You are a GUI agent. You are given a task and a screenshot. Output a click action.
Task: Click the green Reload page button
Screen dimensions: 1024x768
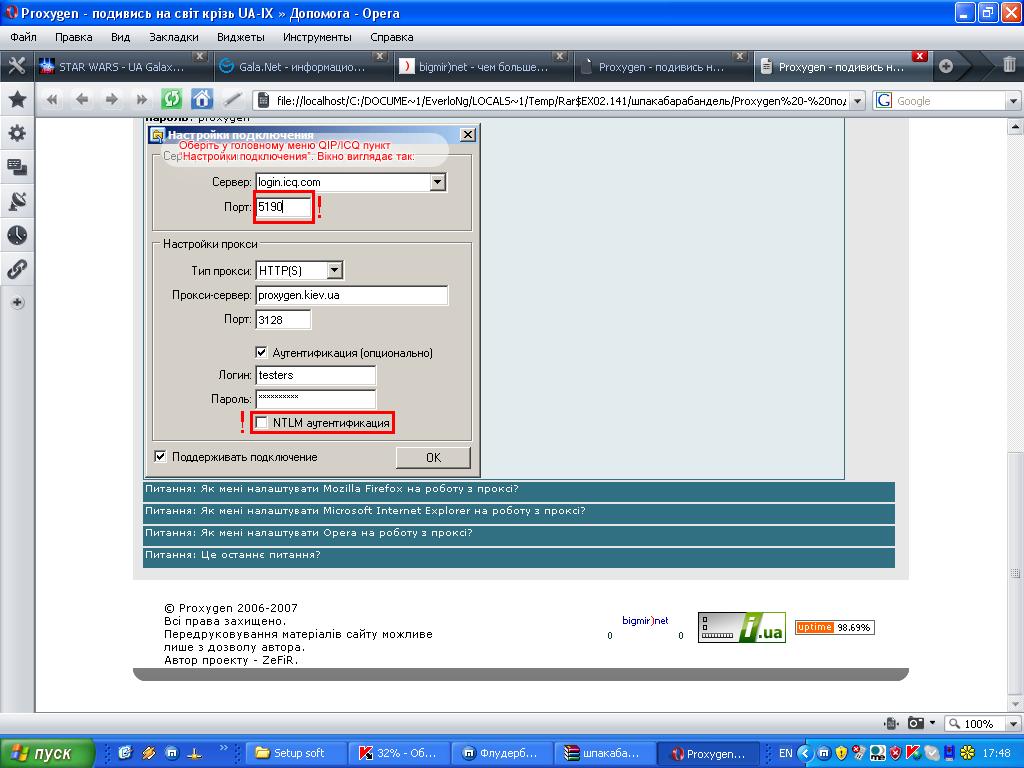point(172,99)
